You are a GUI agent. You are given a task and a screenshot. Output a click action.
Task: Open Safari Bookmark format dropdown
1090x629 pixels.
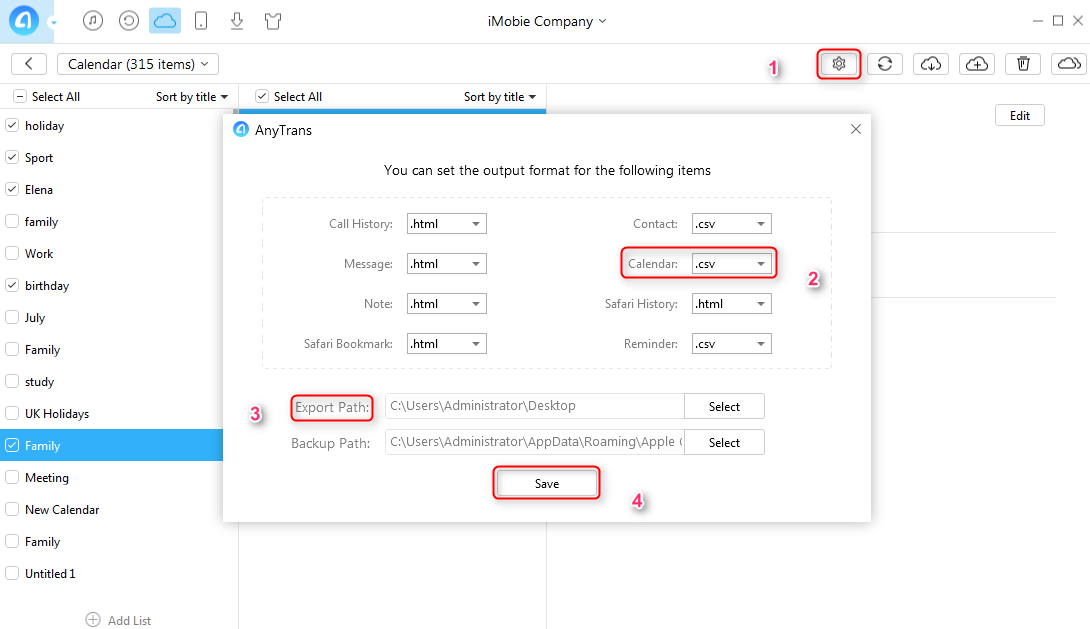click(446, 343)
